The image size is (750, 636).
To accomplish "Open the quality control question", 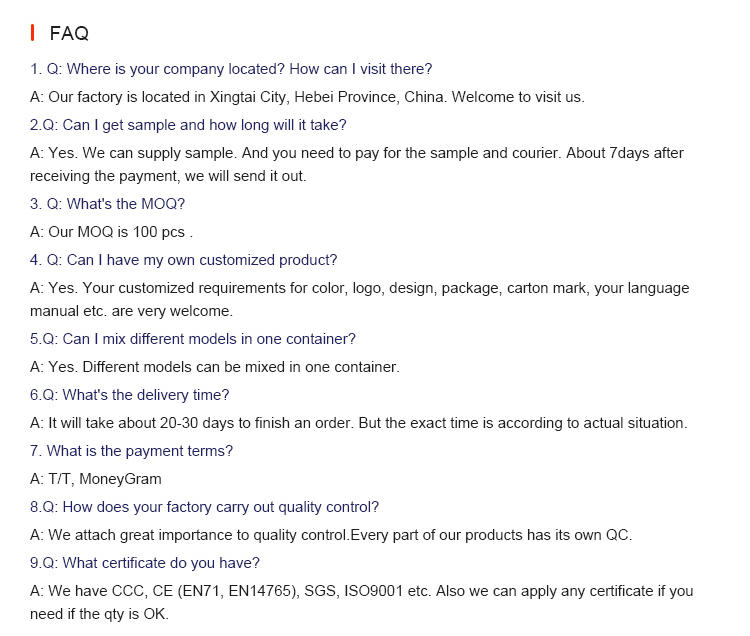I will pos(204,507).
